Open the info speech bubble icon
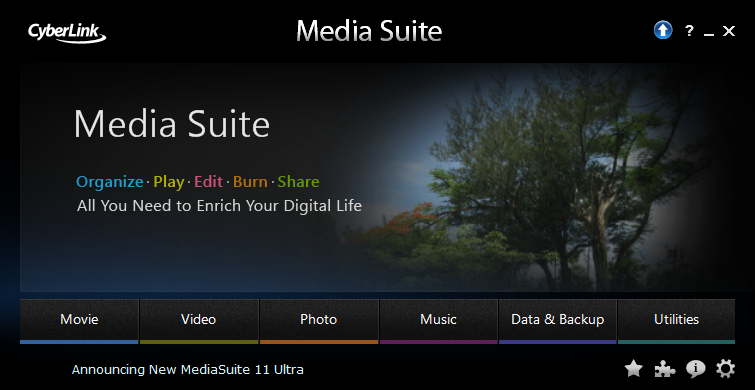This screenshot has height=390, width=755. pyautogui.click(x=695, y=369)
